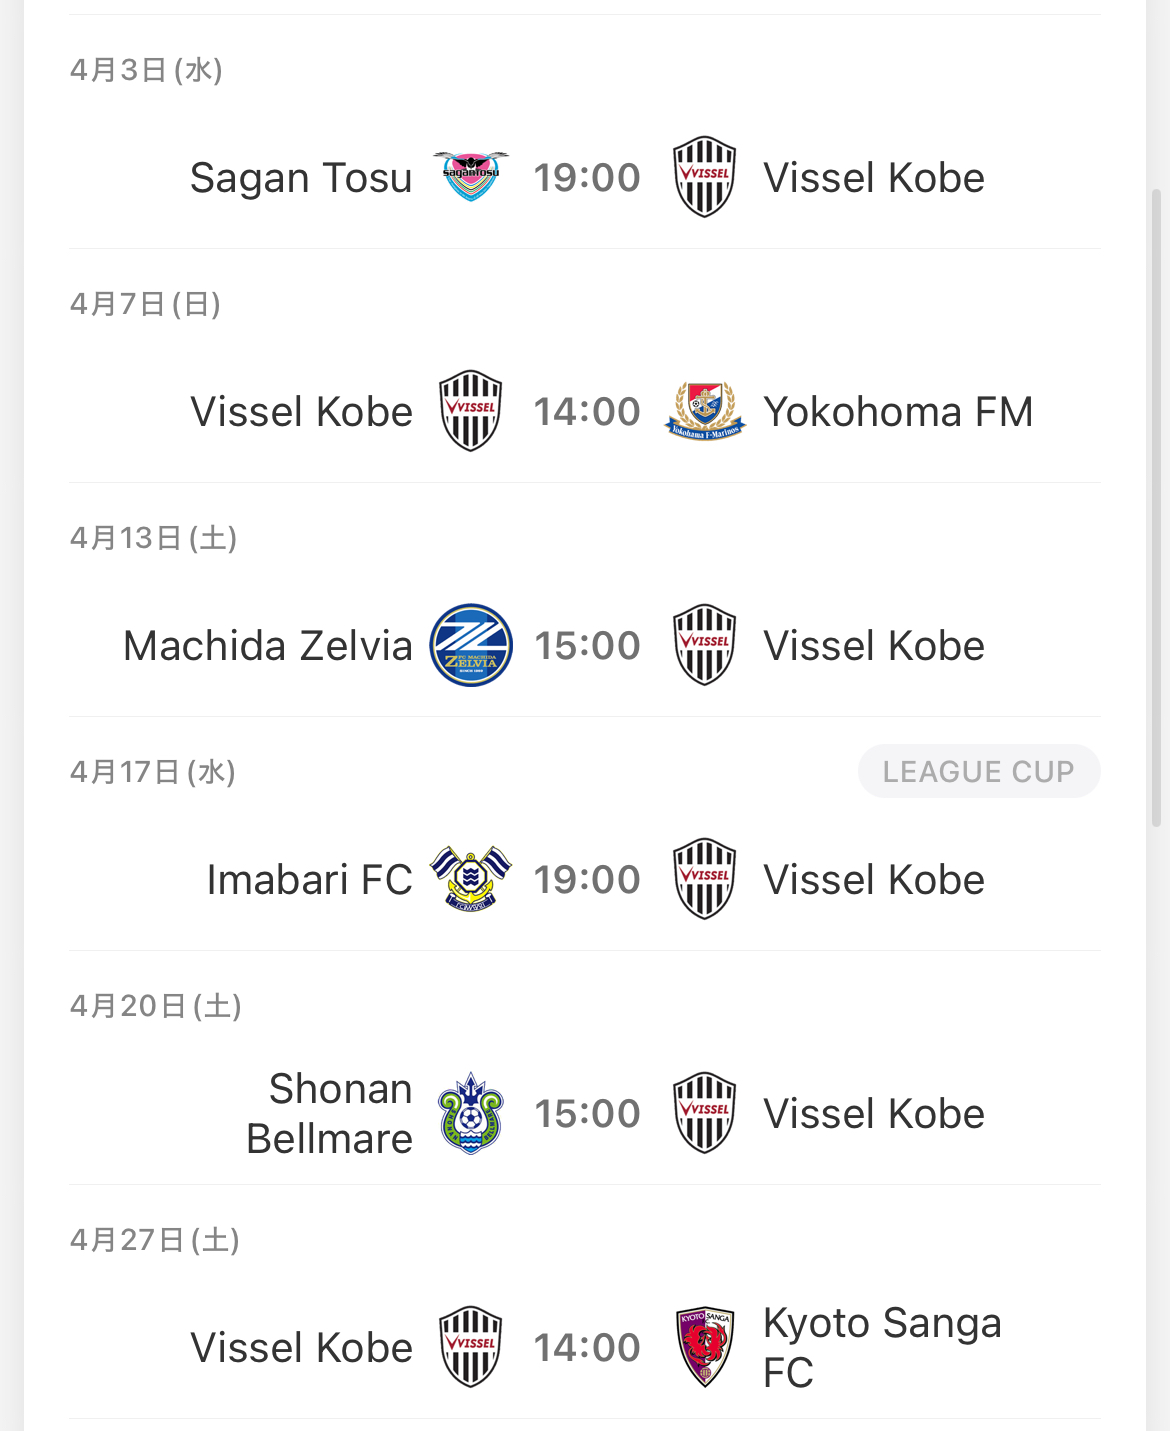Open Sagan Tosu team name link
The height and width of the screenshot is (1431, 1170).
301,178
